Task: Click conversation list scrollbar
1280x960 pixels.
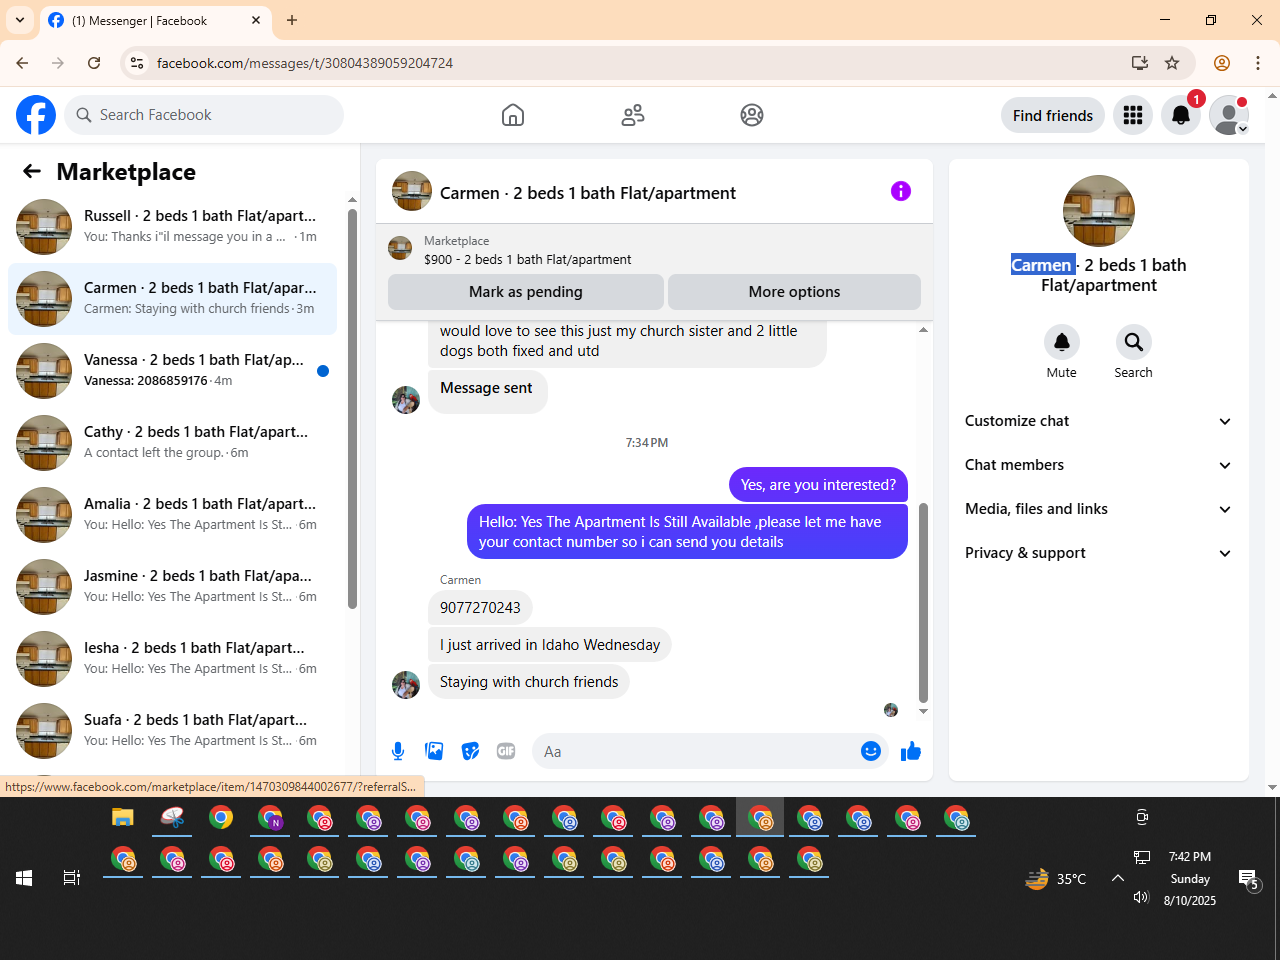Action: 352,408
